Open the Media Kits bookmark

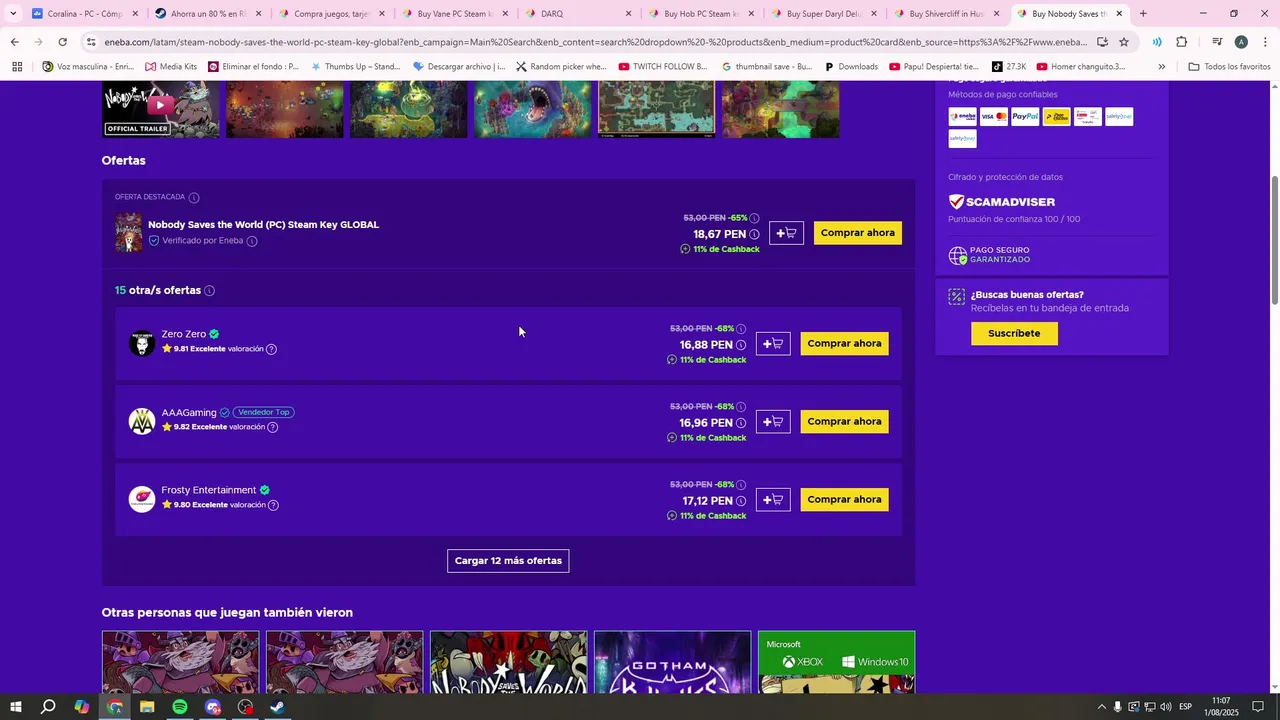[171, 67]
